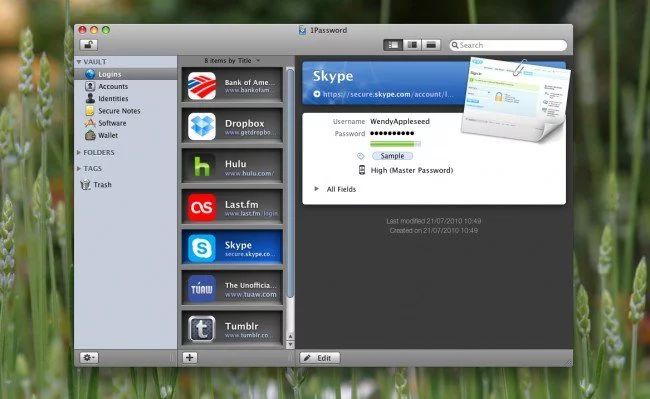This screenshot has width=650, height=399.
Task: Click the scroll down arrow in list
Action: pyautogui.click(x=291, y=344)
